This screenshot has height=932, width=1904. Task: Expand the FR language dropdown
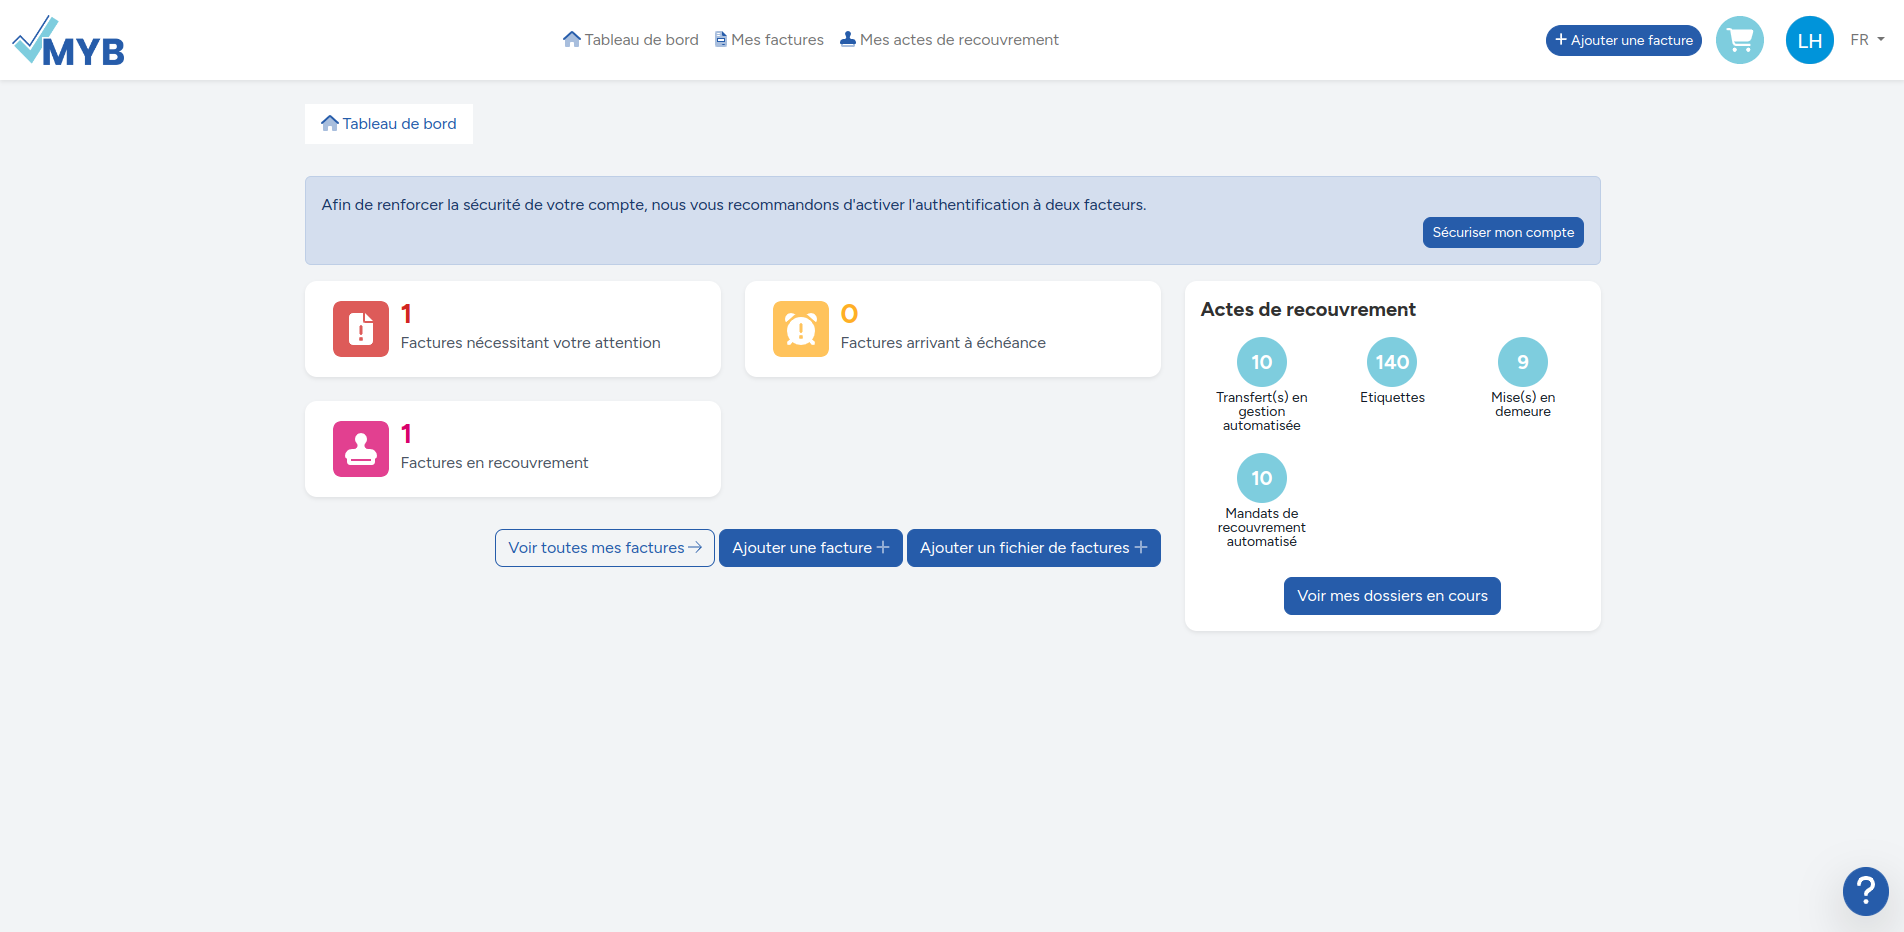click(x=1866, y=40)
